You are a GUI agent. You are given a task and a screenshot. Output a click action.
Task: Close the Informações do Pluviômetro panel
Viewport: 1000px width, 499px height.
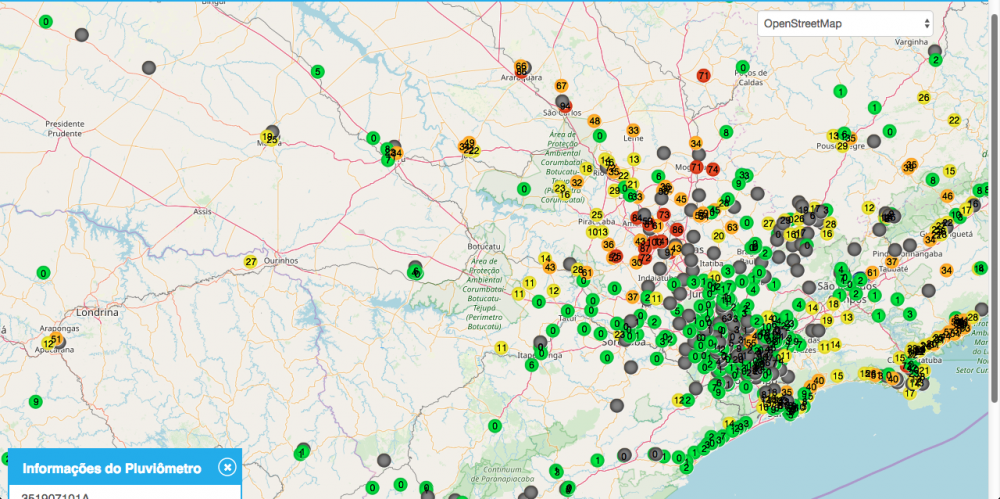(227, 467)
